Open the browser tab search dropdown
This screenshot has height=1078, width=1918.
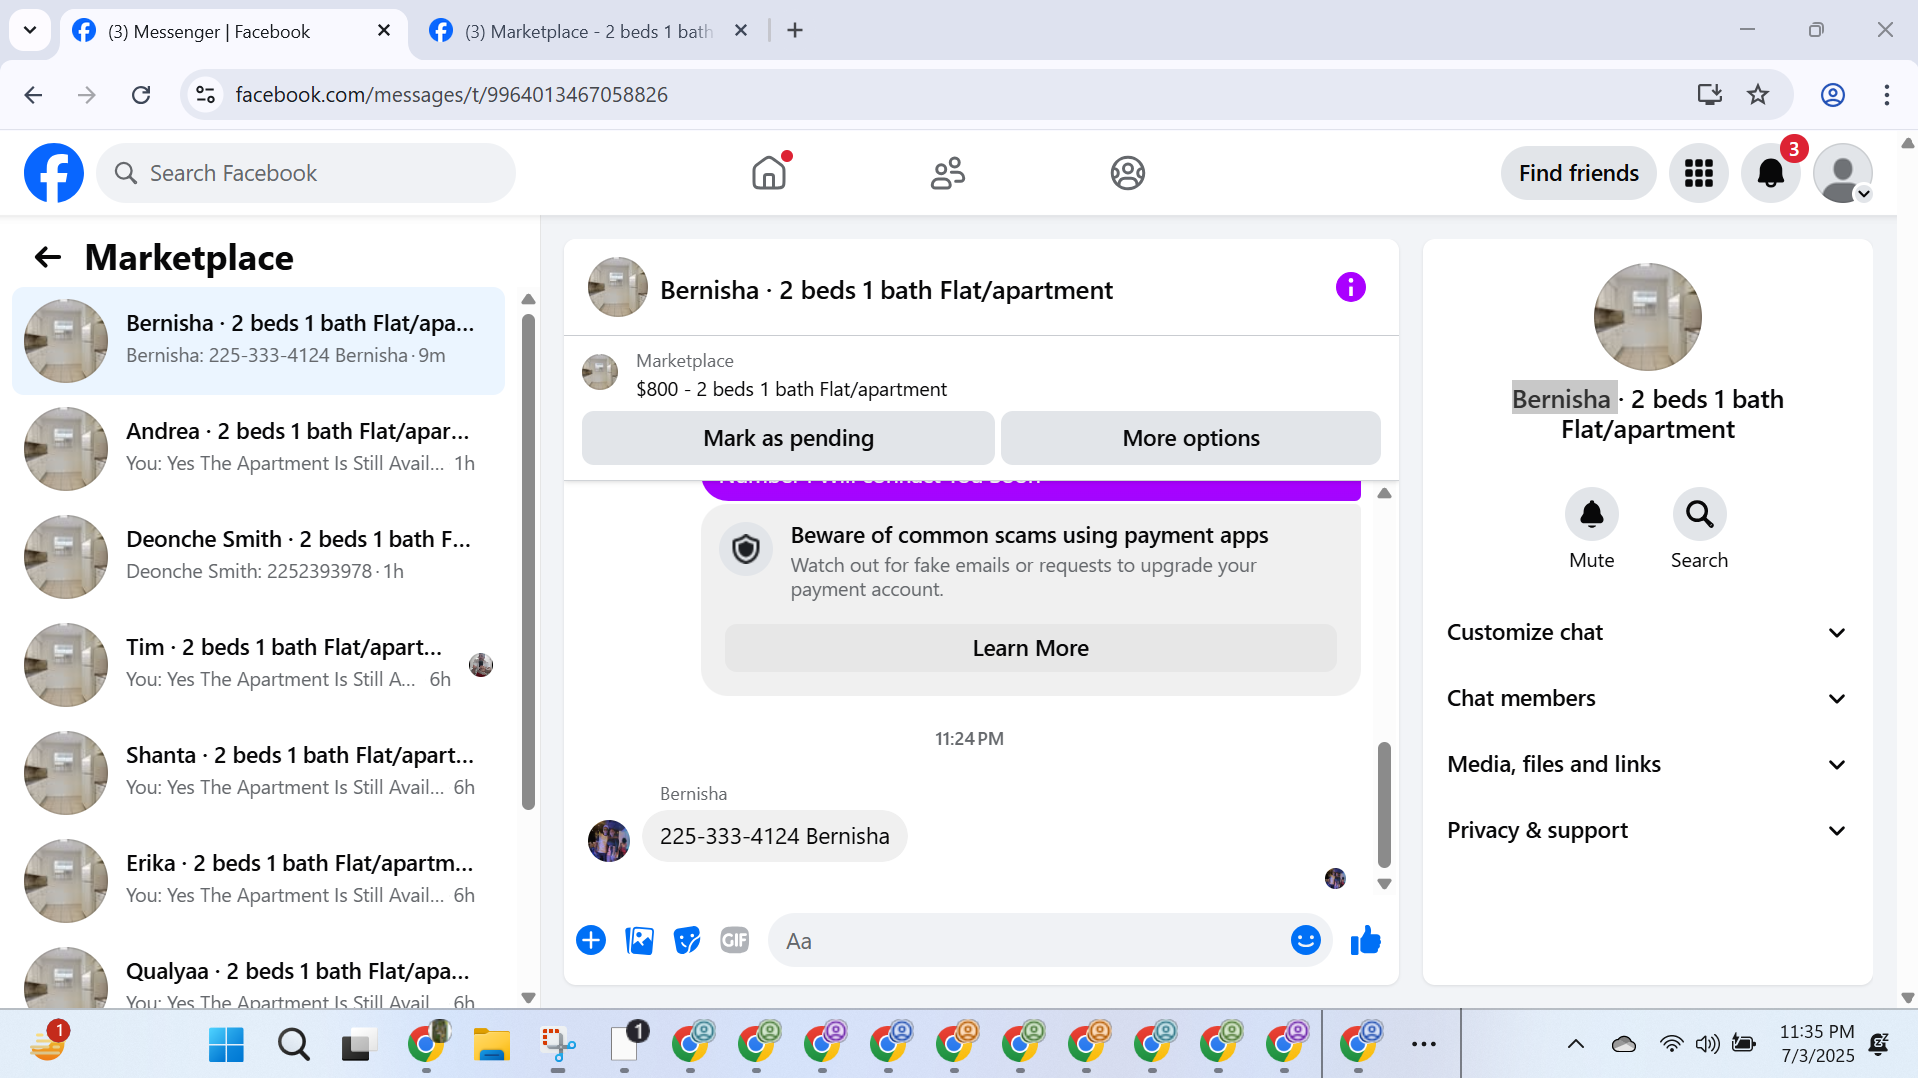pyautogui.click(x=30, y=30)
